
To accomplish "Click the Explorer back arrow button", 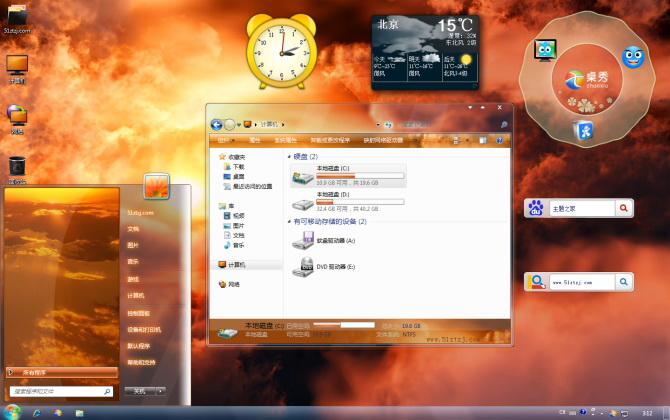I will point(216,124).
